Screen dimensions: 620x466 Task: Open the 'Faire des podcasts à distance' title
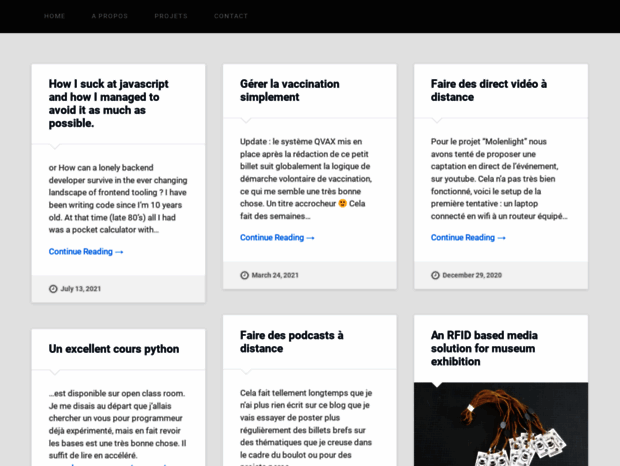tap(291, 342)
